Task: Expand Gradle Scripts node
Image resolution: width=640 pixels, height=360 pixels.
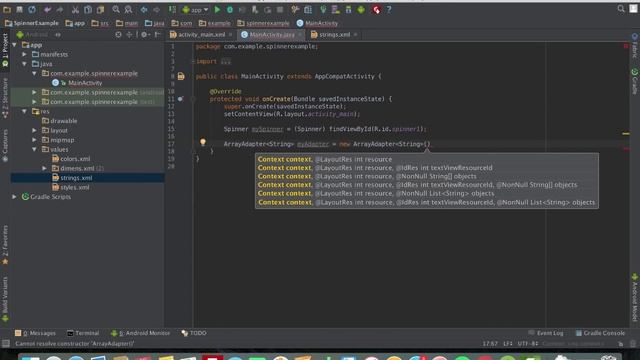Action: pyautogui.click(x=15, y=197)
